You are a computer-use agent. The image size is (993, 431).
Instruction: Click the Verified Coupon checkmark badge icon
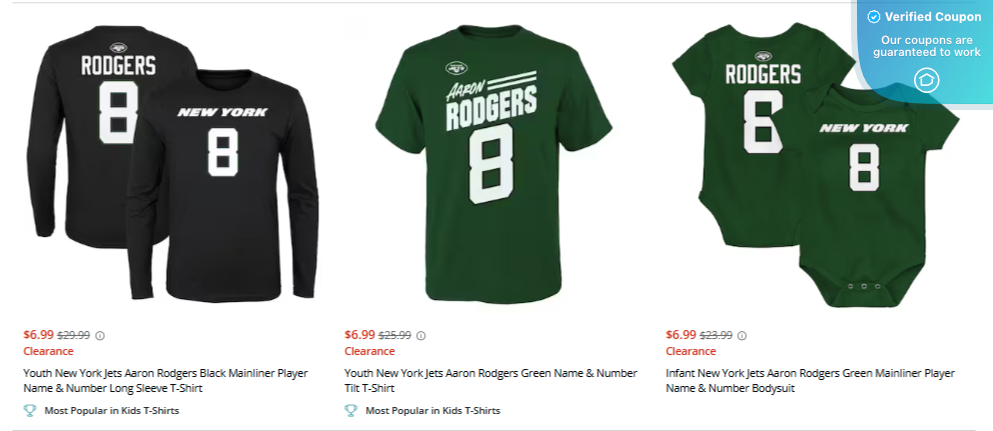[x=874, y=17]
